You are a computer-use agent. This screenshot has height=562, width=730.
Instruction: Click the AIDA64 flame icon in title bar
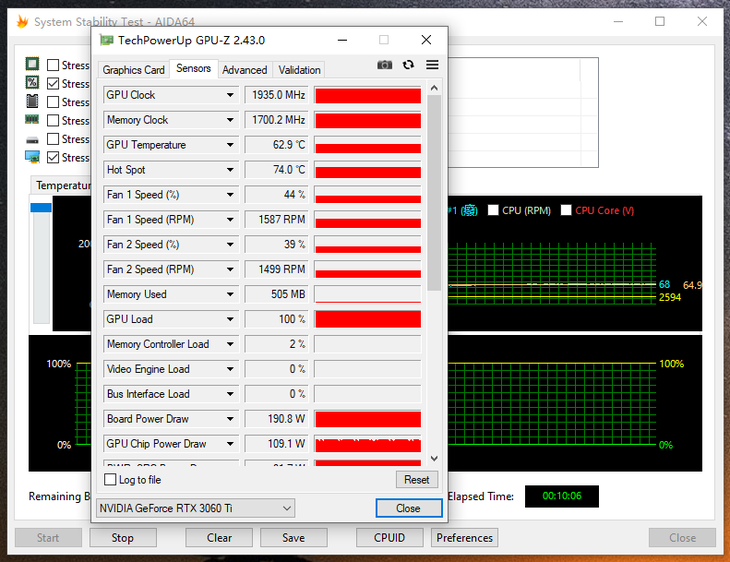(x=21, y=21)
